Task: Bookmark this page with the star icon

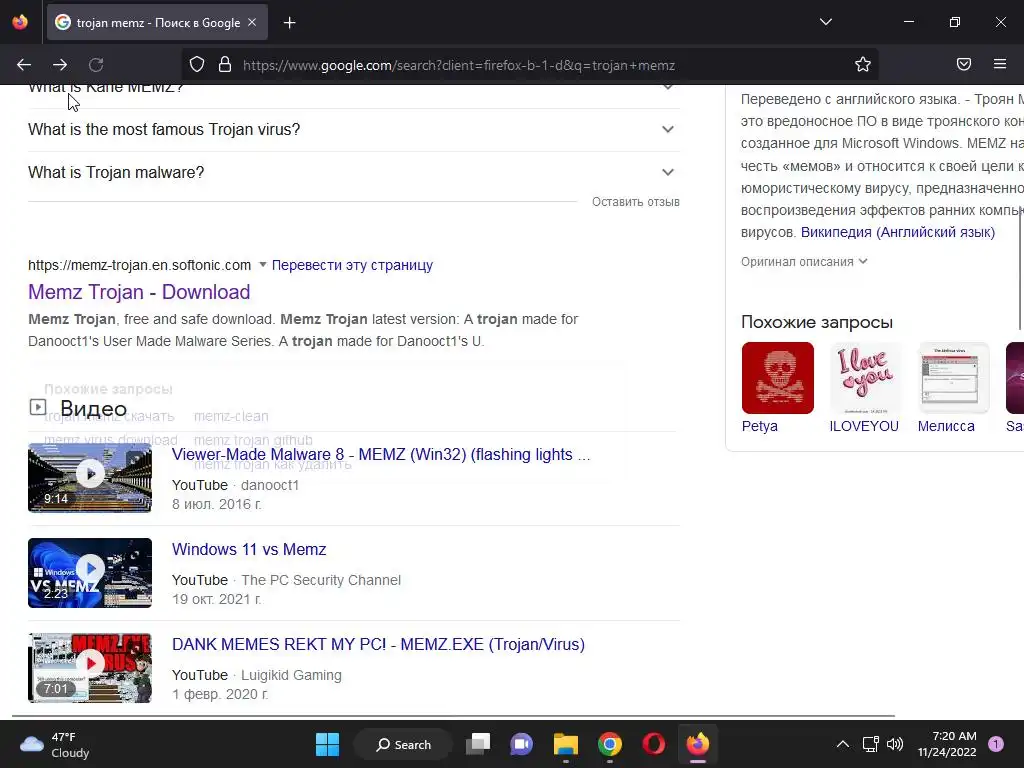Action: pos(863,65)
